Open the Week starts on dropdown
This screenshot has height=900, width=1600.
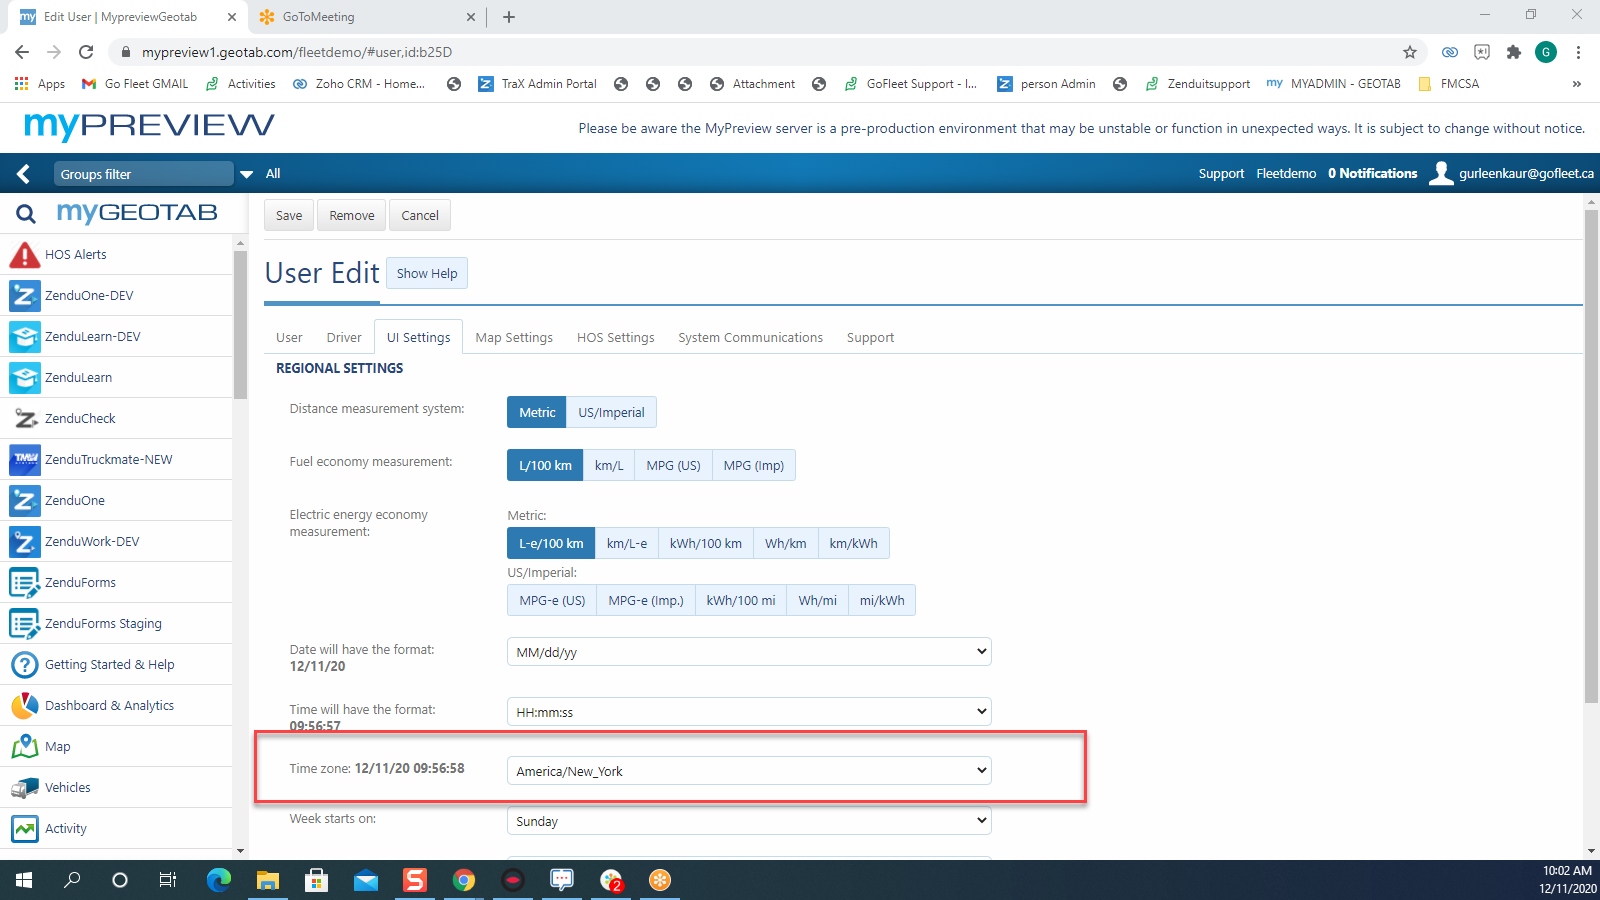click(749, 821)
